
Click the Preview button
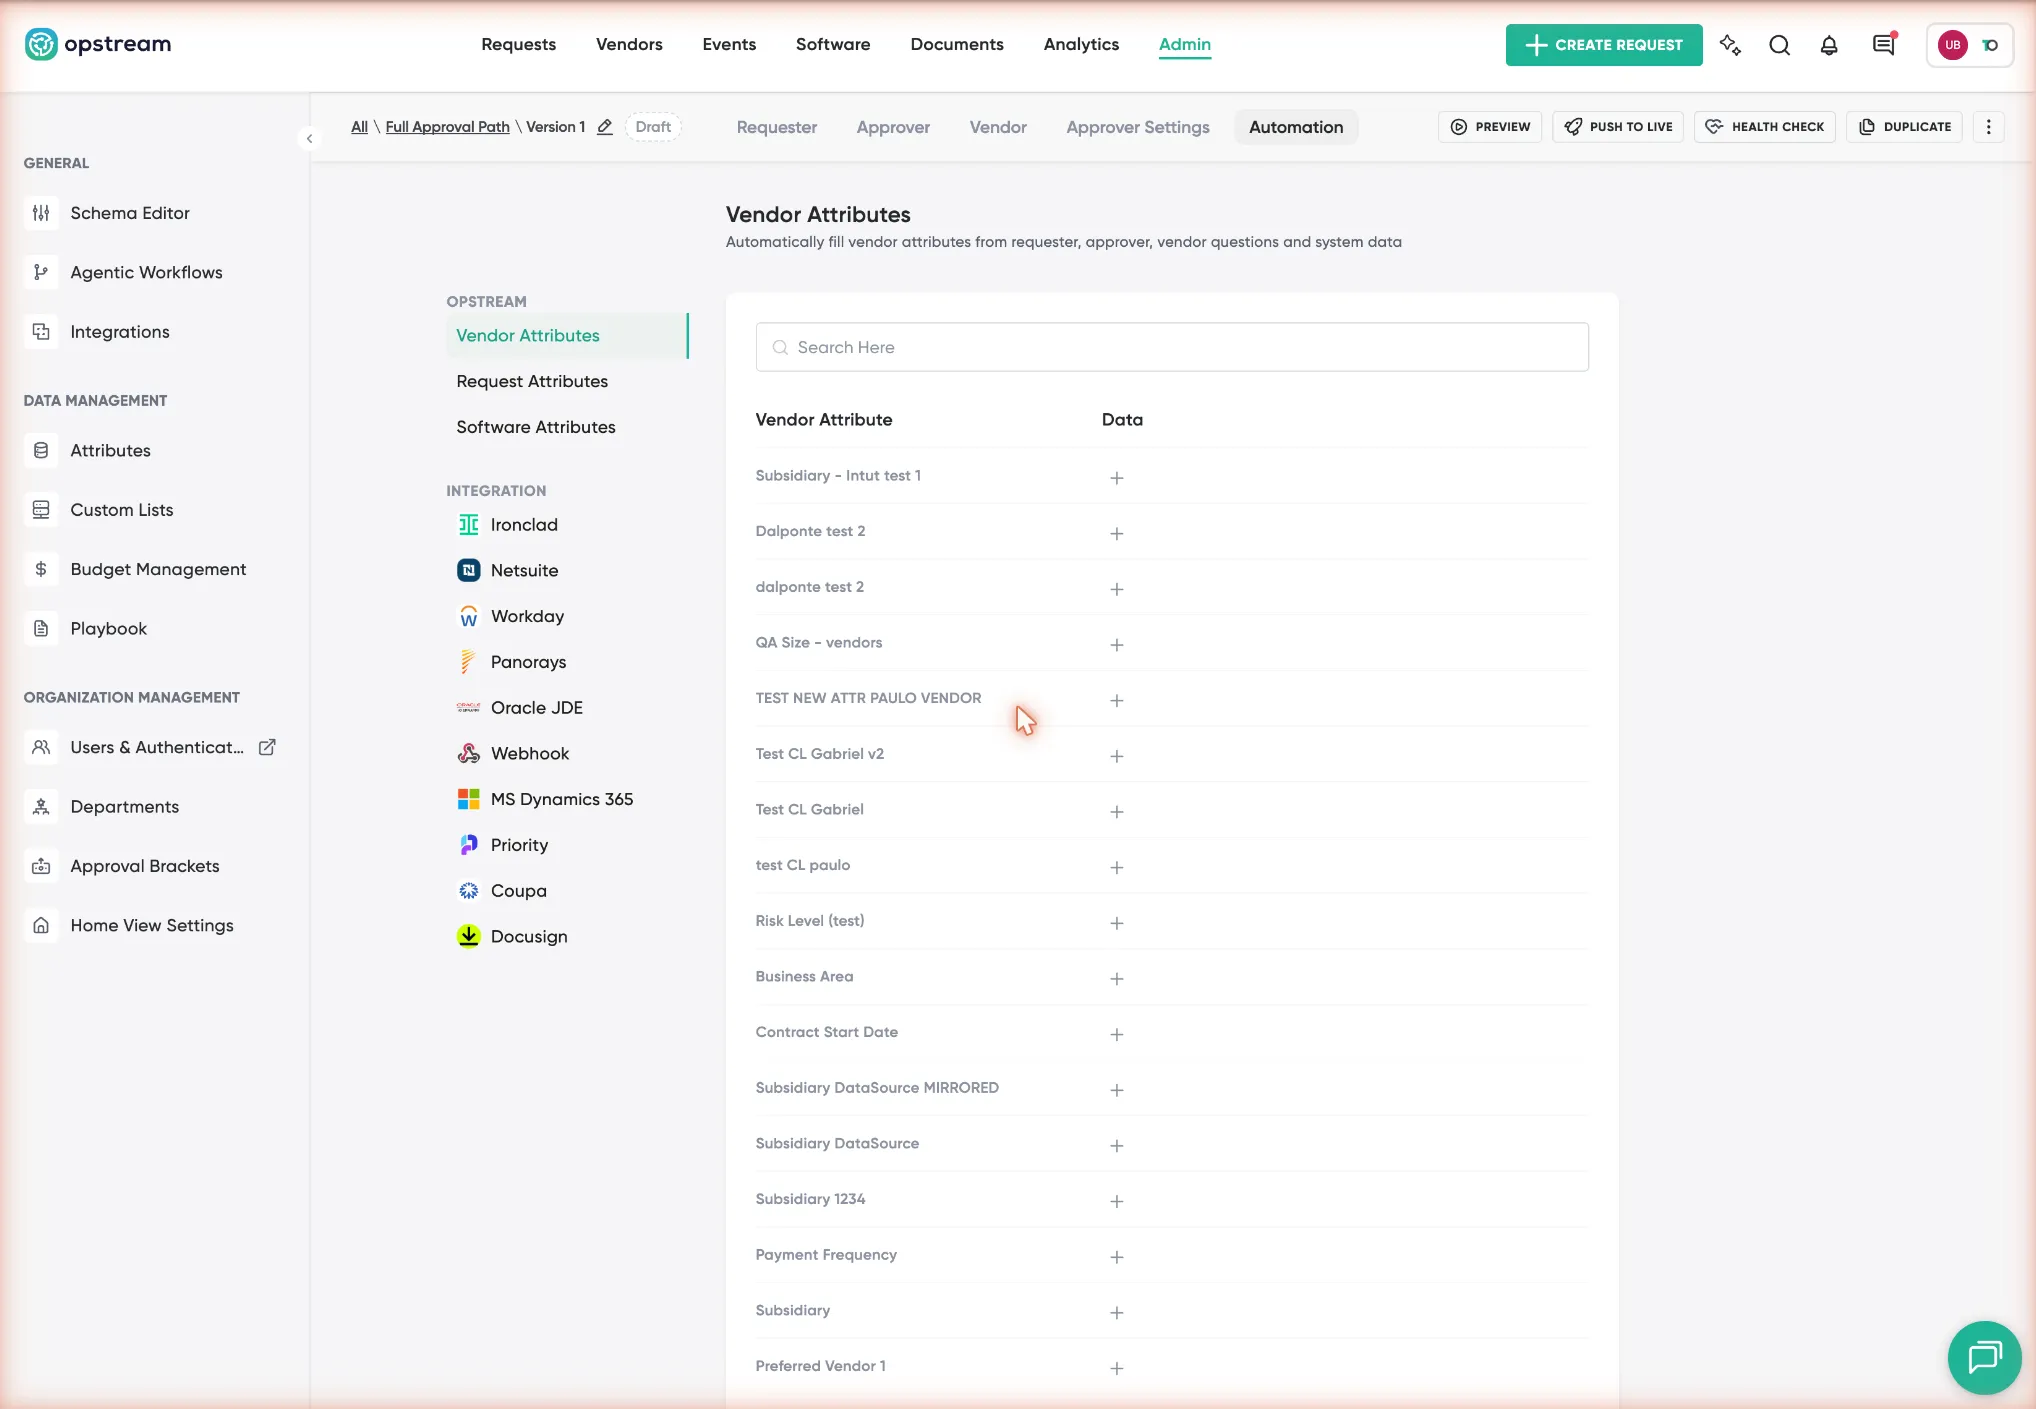pyautogui.click(x=1489, y=127)
